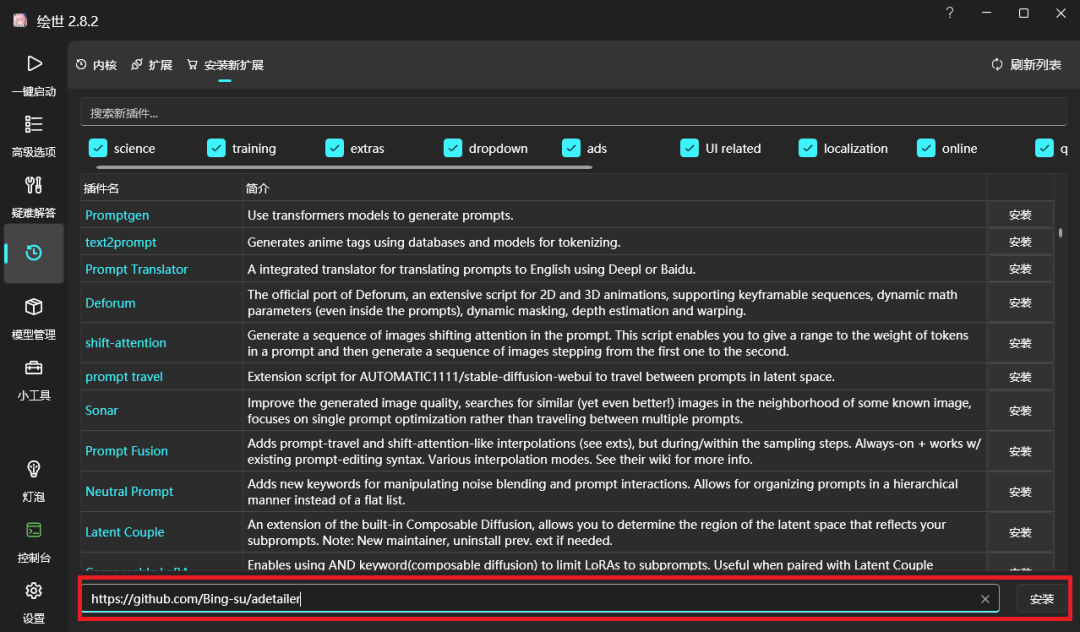The image size is (1080, 632).
Task: Open settings gear icon in sidebar
Action: 34,591
